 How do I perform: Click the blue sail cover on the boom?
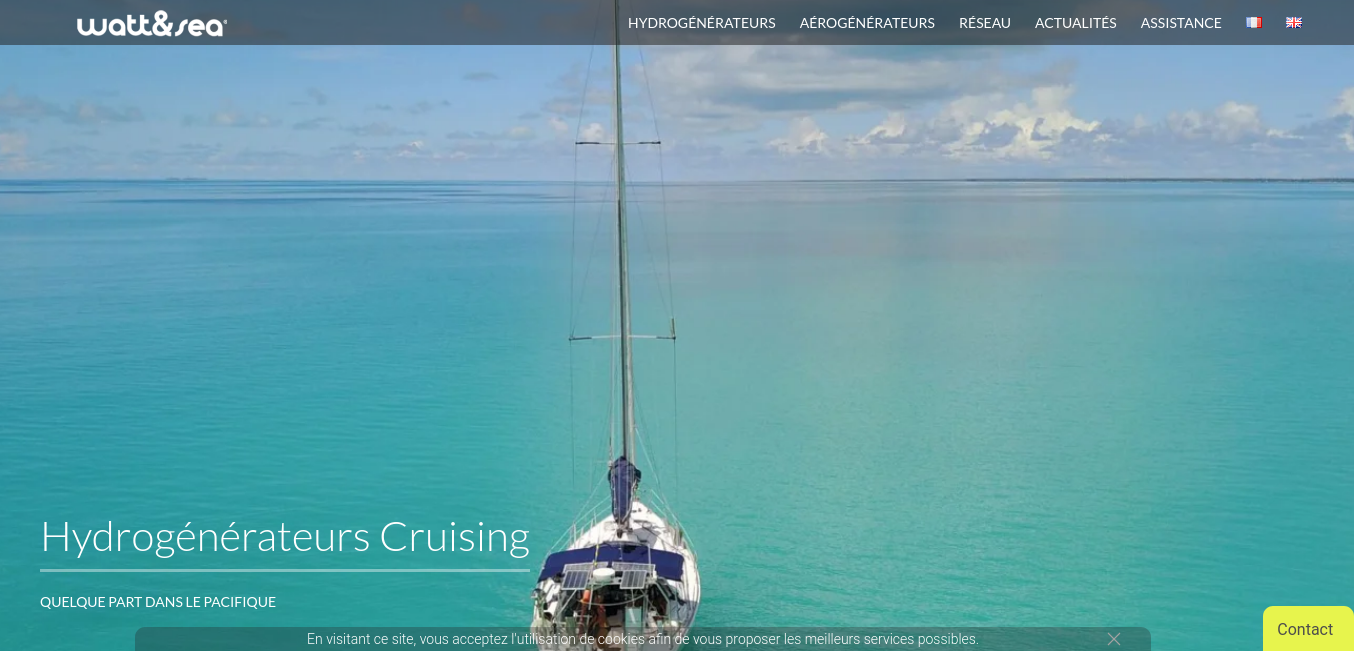pos(624,488)
